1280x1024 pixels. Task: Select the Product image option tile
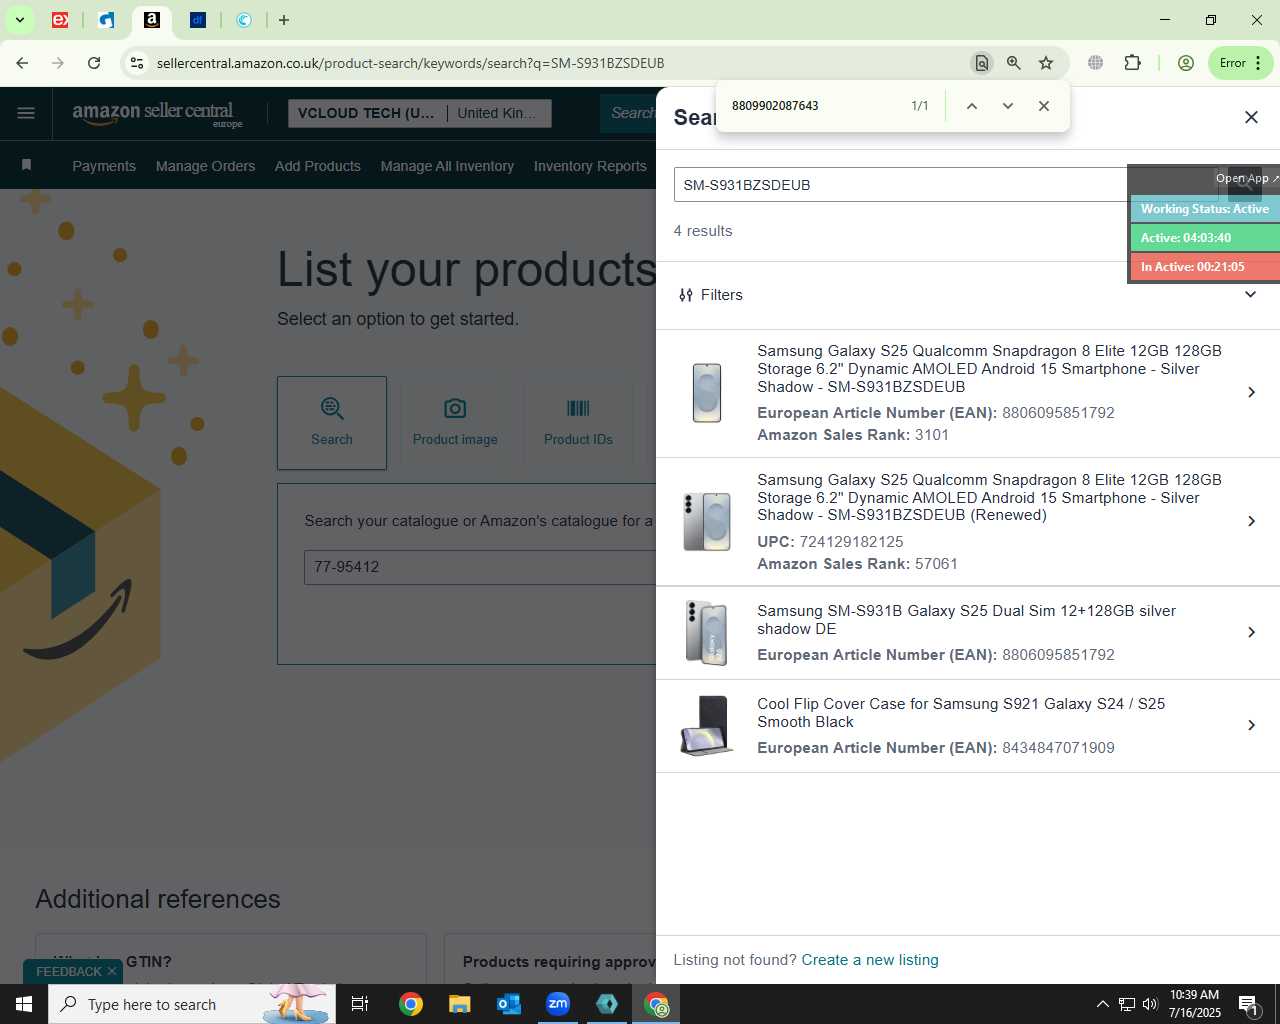click(455, 423)
